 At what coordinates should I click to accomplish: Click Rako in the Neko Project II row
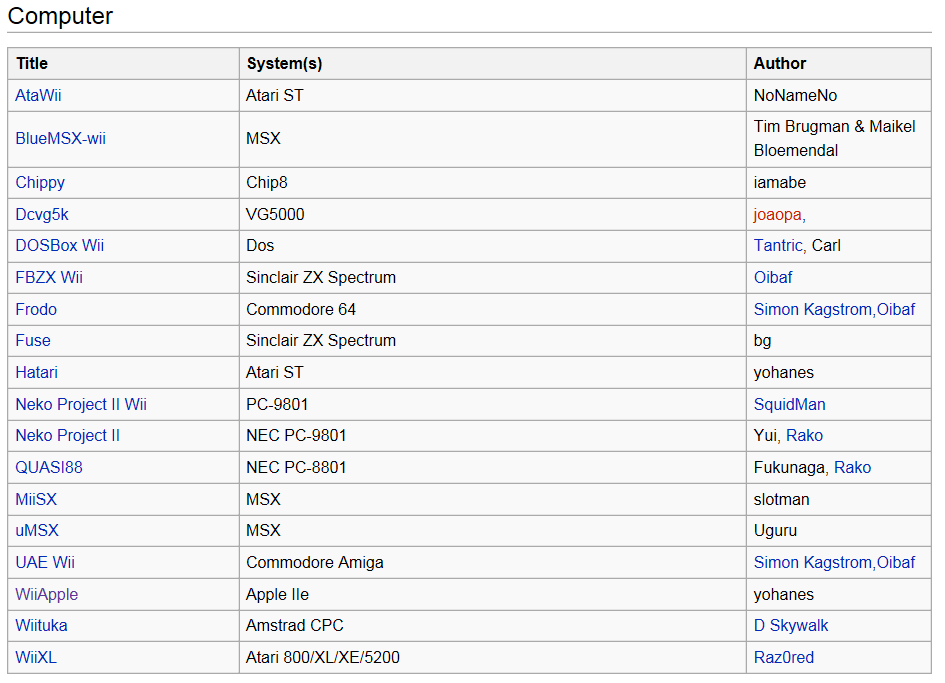click(x=804, y=436)
